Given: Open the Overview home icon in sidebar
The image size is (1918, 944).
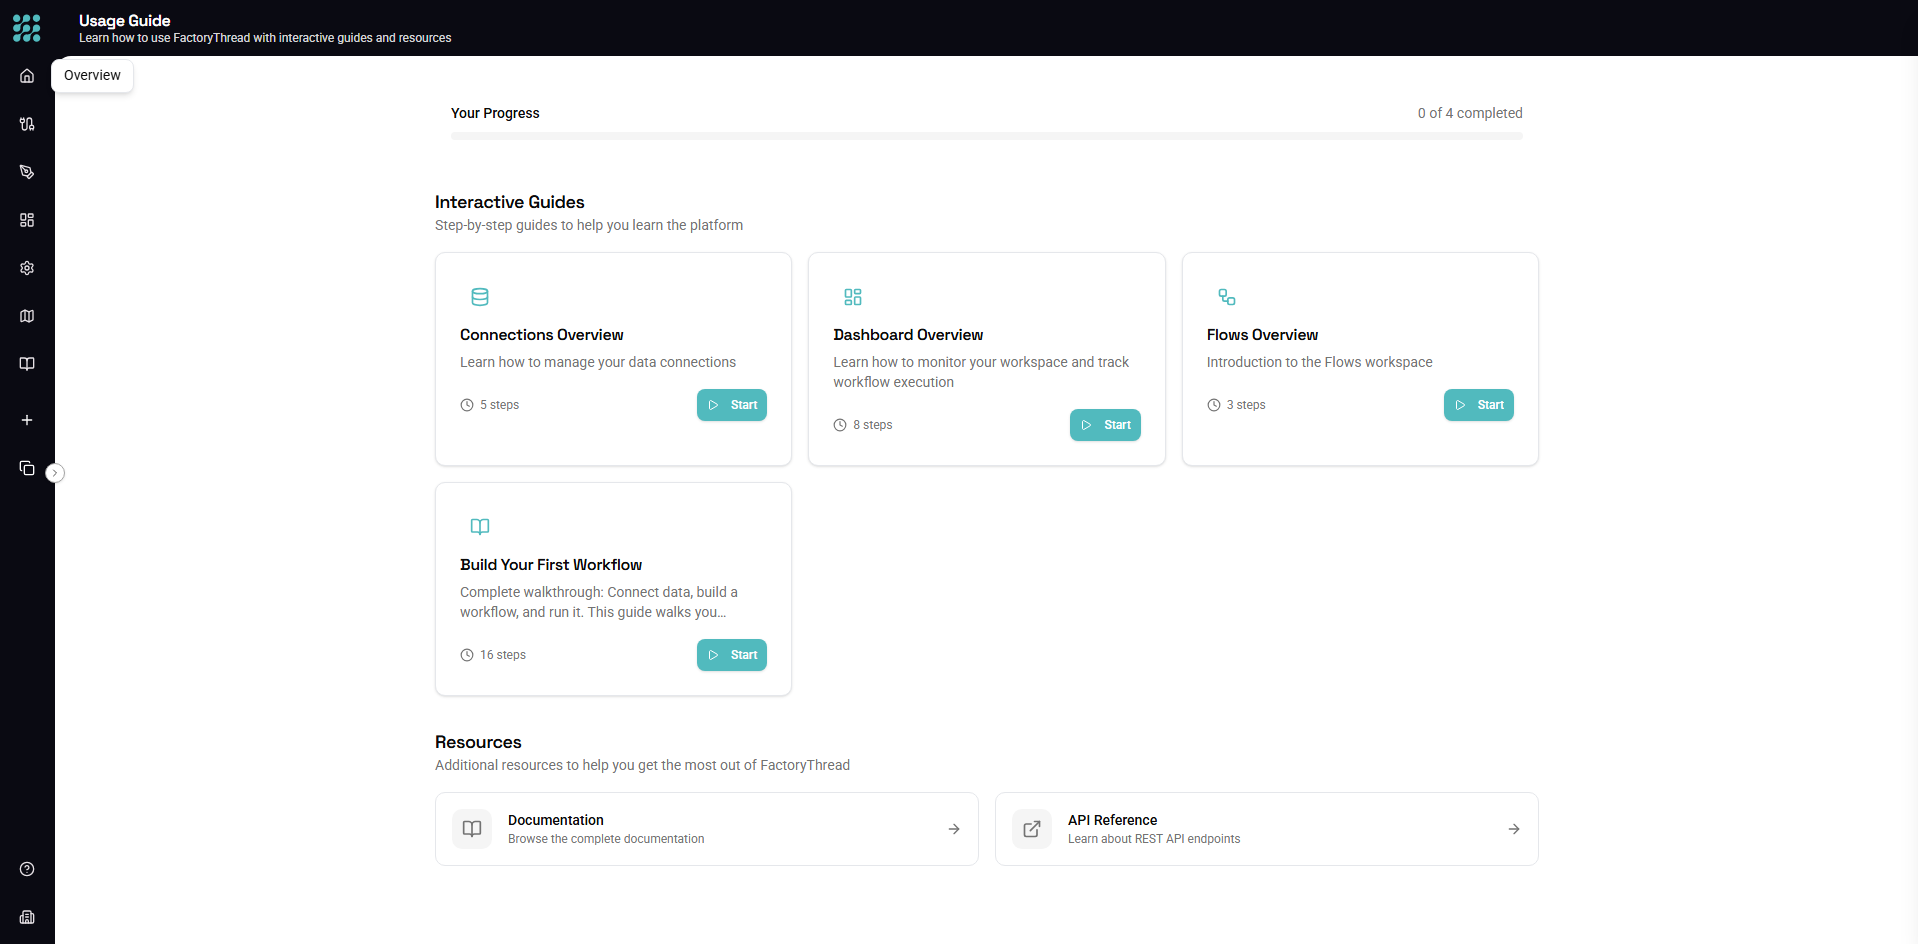Looking at the screenshot, I should (27, 76).
